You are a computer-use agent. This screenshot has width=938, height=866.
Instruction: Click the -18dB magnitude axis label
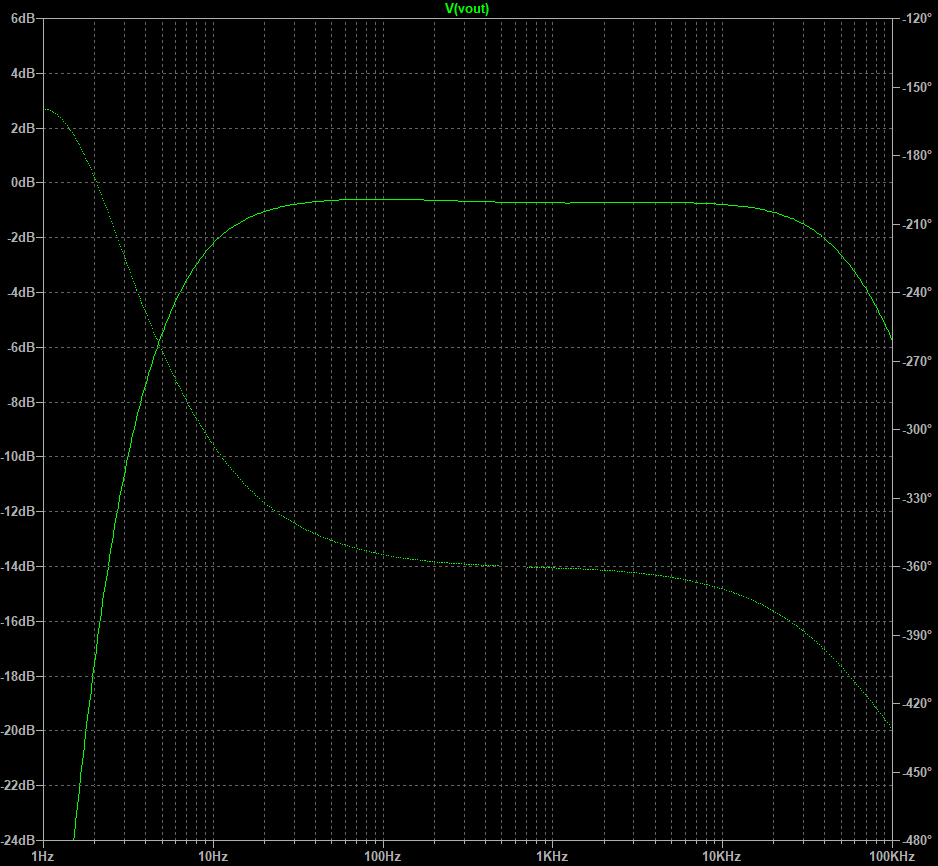pos(18,676)
